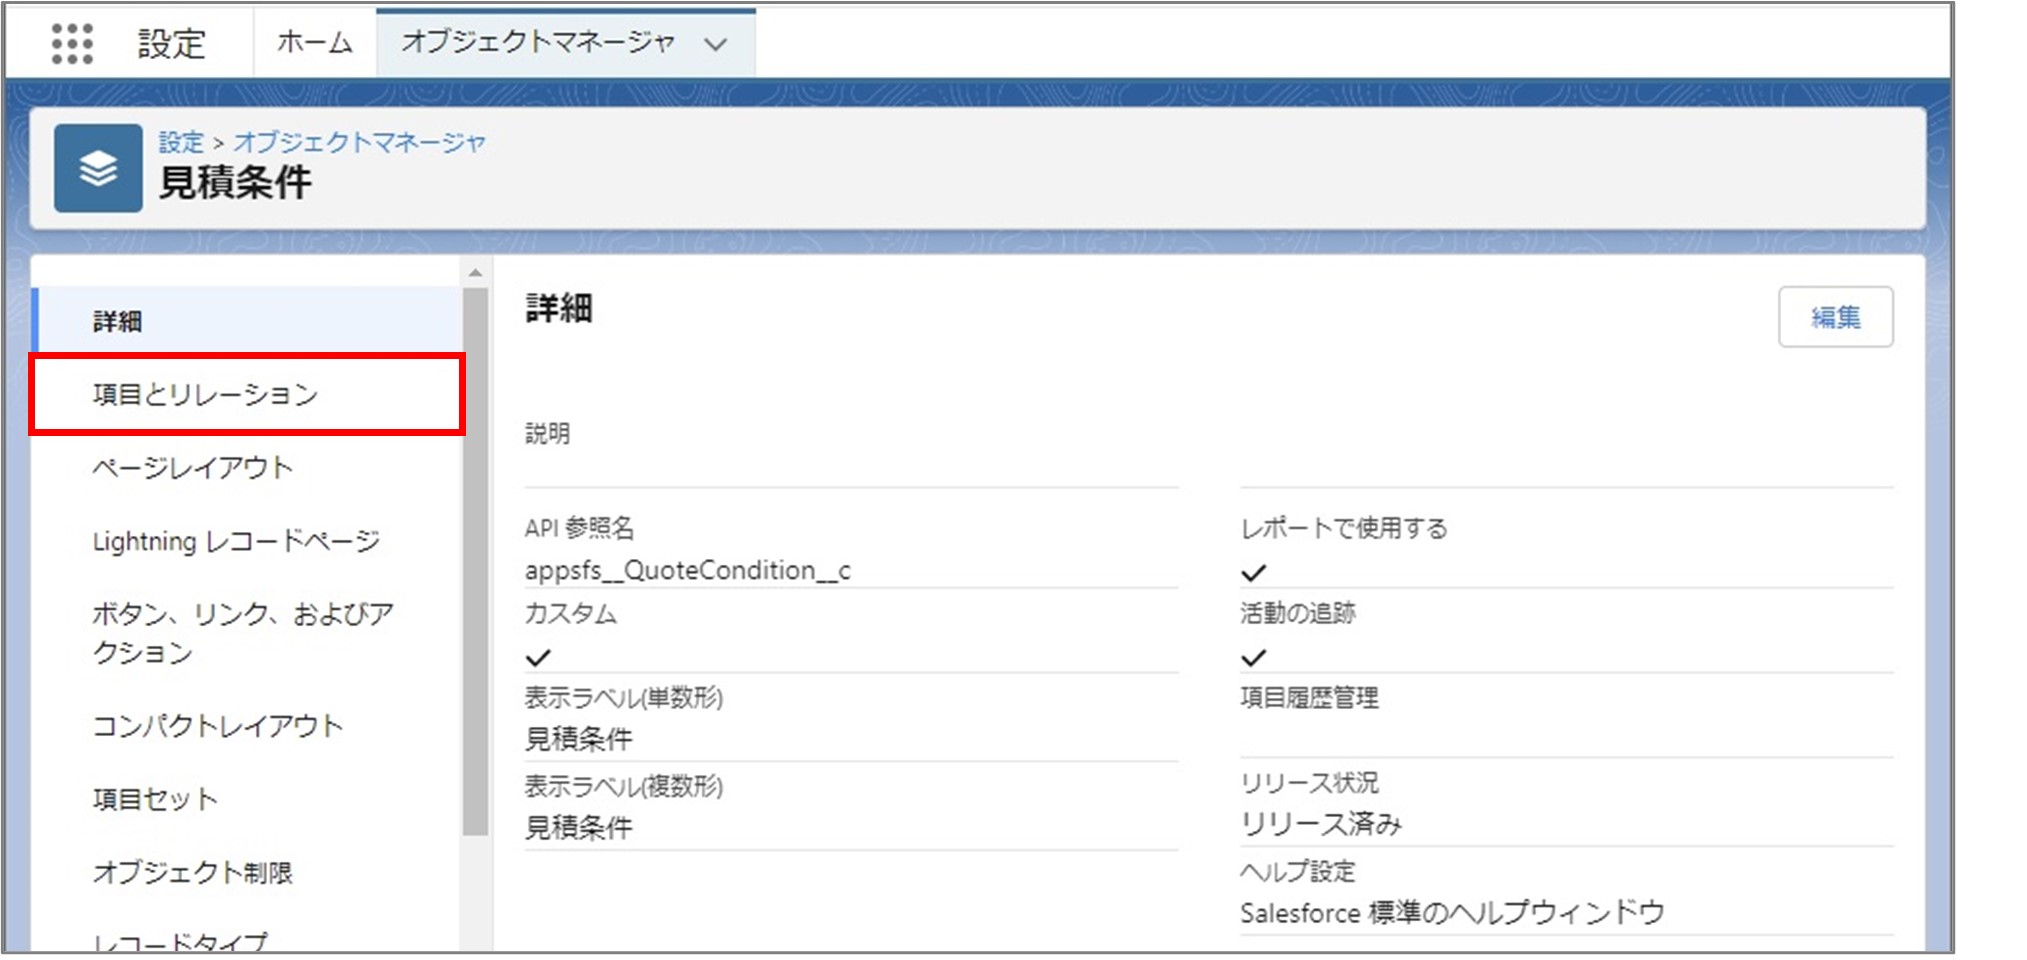
Task: Follow the オブジェクトマネージャ breadcrumb link
Action: tap(359, 142)
